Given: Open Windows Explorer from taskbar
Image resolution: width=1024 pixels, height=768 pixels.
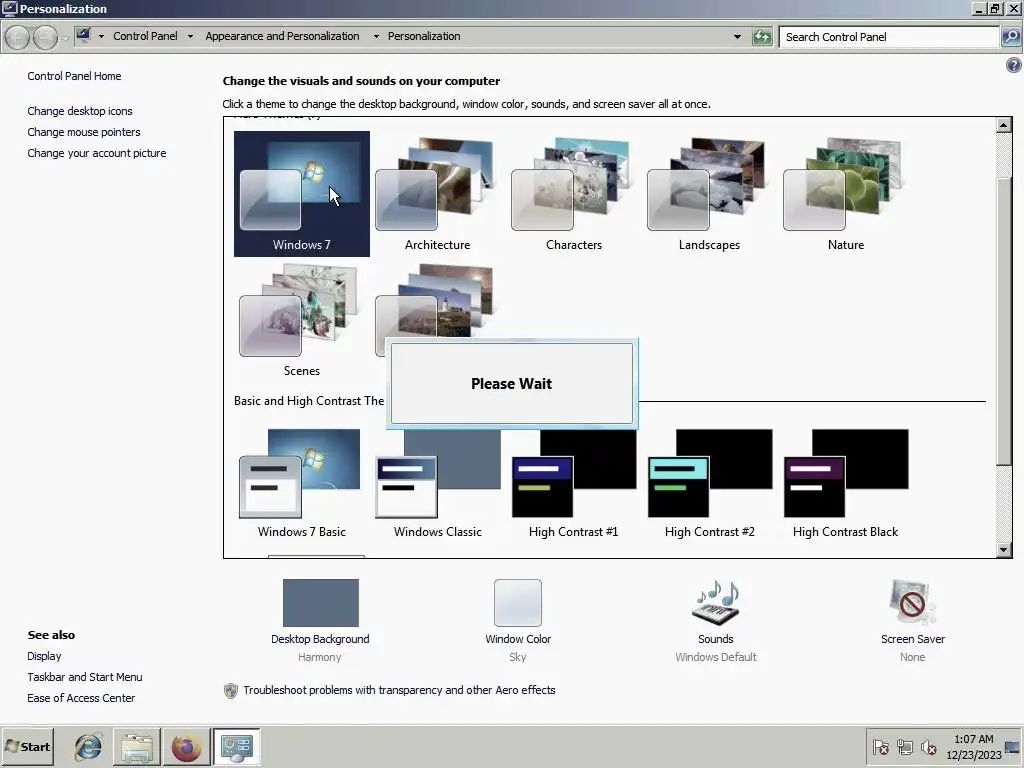Looking at the screenshot, I should (136, 746).
